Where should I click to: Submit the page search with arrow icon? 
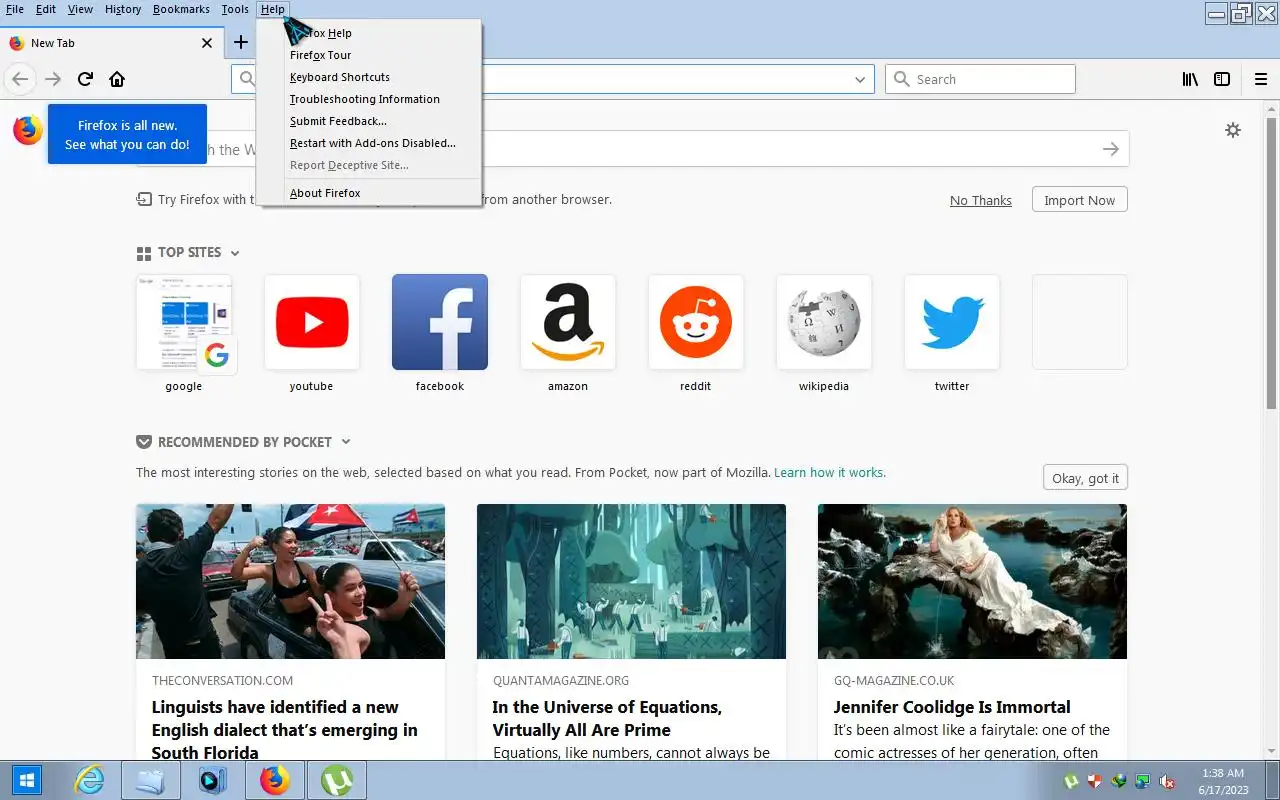(x=1111, y=149)
